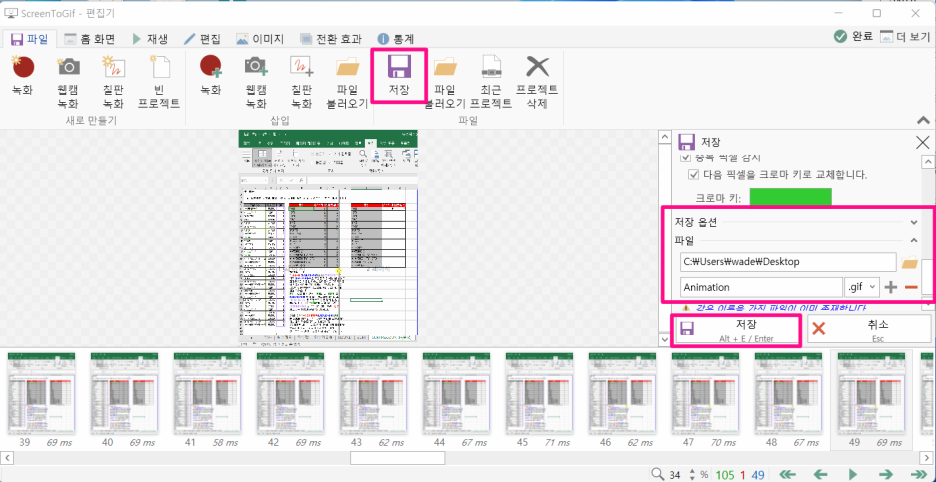Toggle 다음 픽셀을 크로마 키로 교체합니다 checkbox
This screenshot has width=936, height=482.
(x=693, y=175)
